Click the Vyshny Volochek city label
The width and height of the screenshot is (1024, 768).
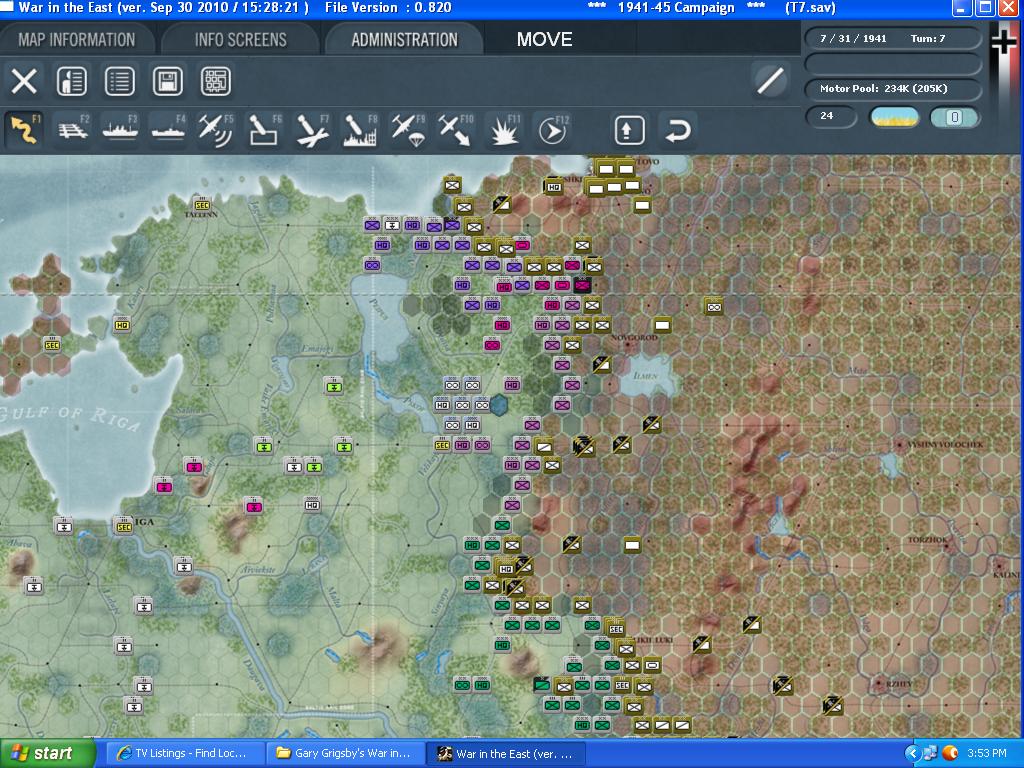coord(945,444)
